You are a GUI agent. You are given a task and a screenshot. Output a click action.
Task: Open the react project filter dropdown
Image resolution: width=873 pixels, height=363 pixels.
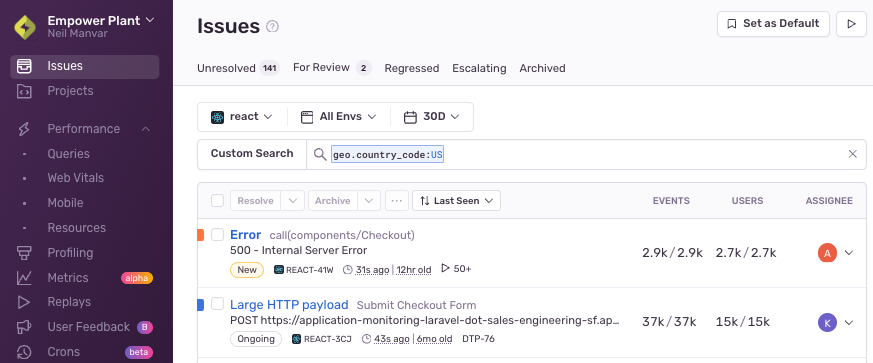pos(242,117)
